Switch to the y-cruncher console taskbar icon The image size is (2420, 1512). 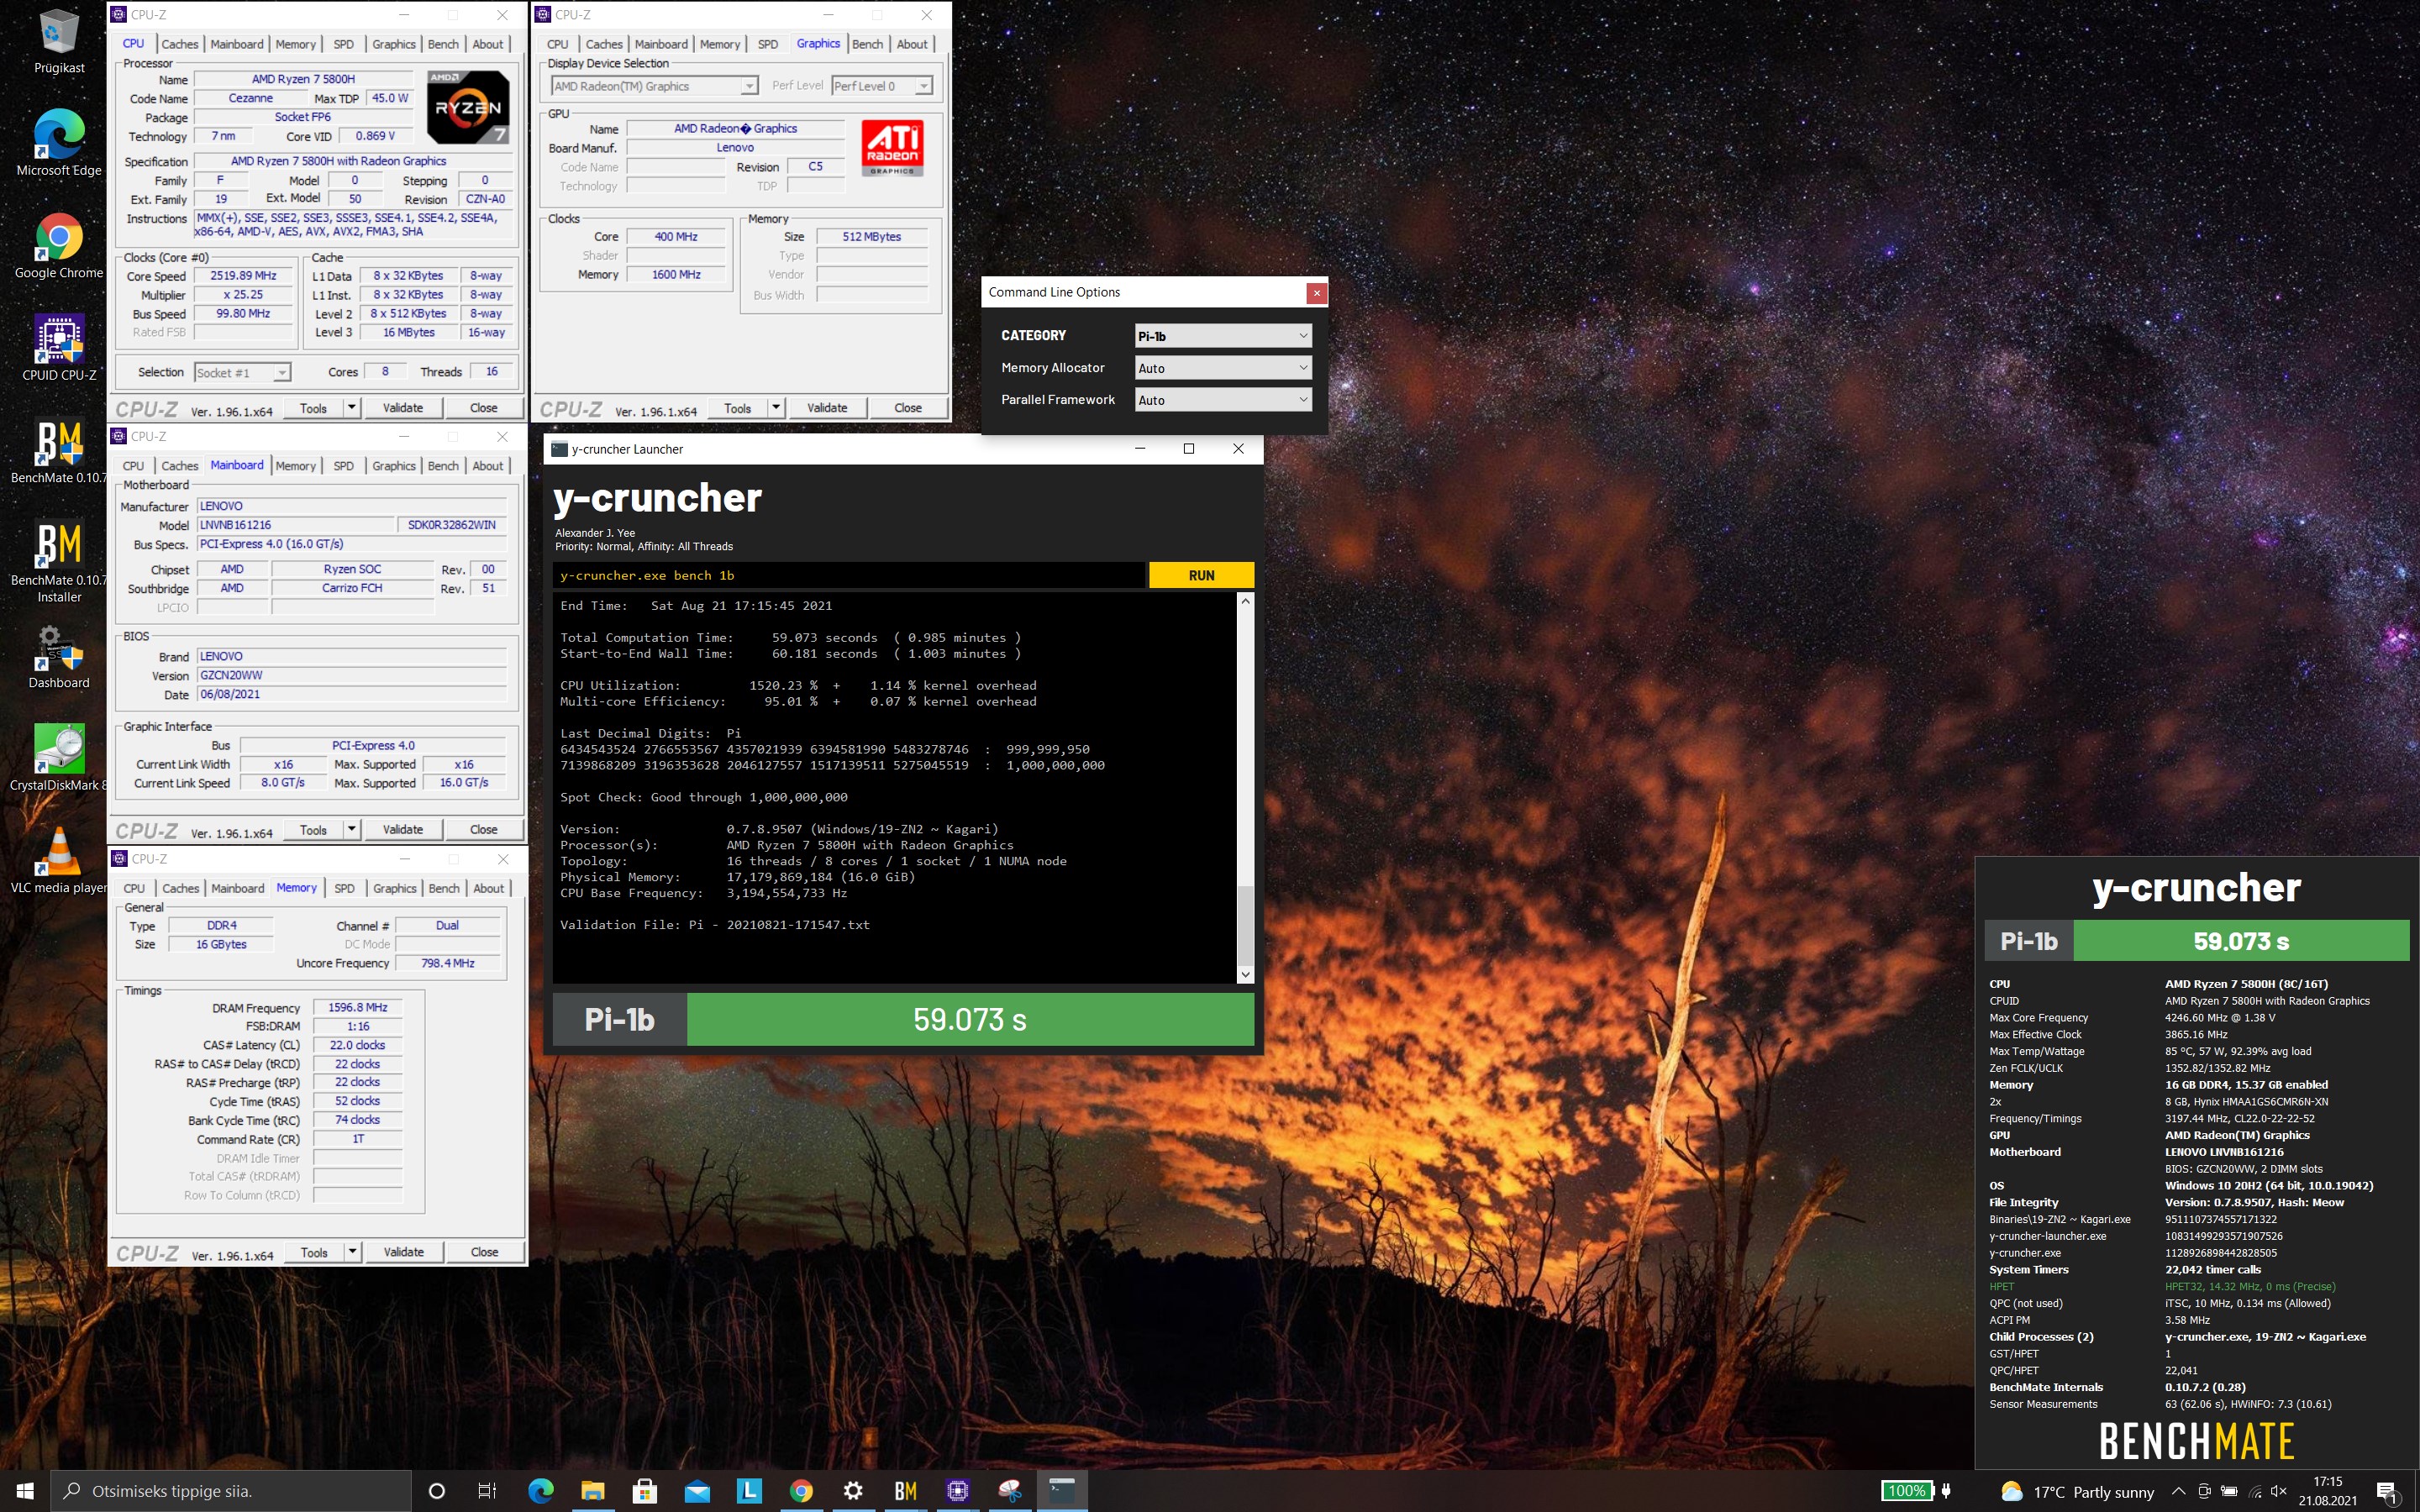1062,1491
